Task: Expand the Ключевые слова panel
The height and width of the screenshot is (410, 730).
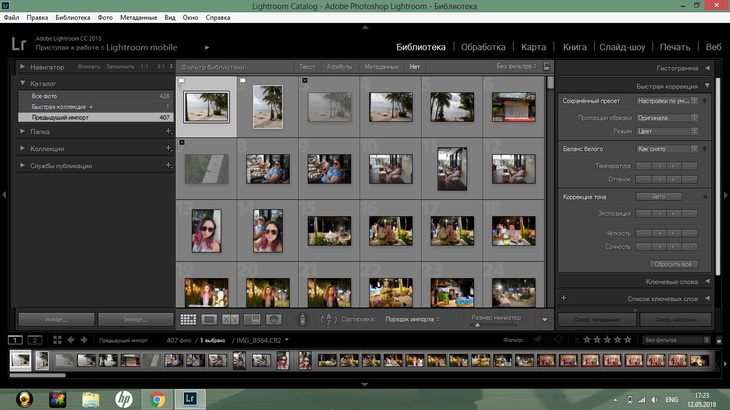Action: pos(708,281)
